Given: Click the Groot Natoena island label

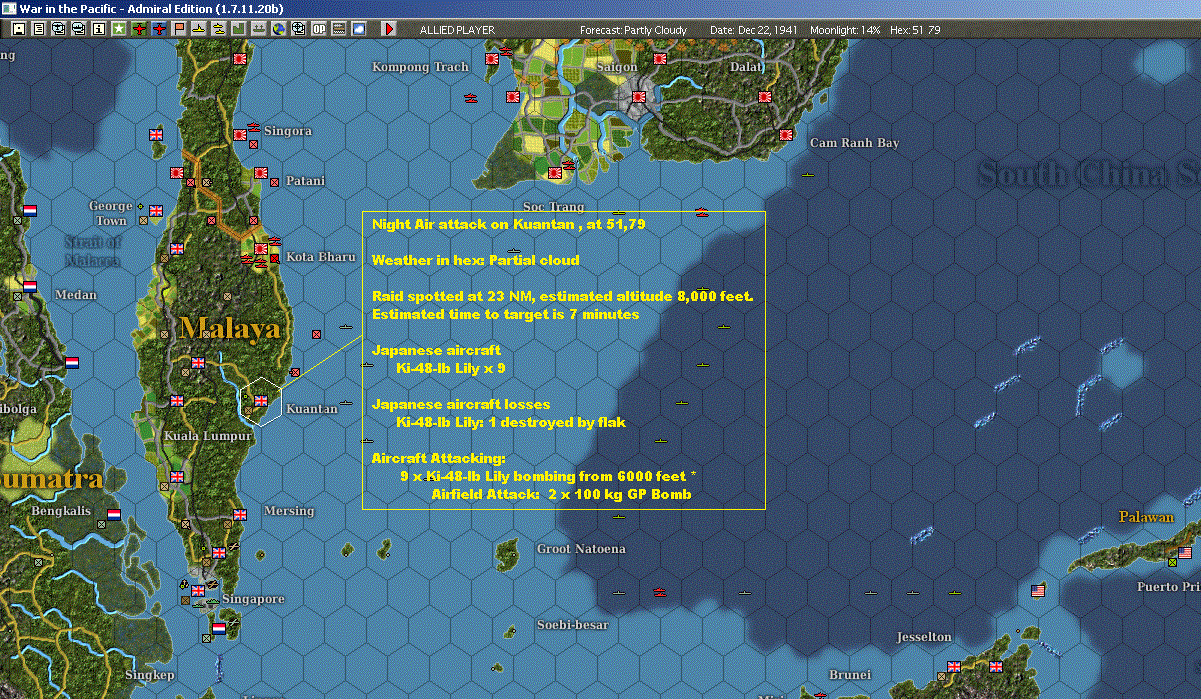Looking at the screenshot, I should click(x=581, y=549).
